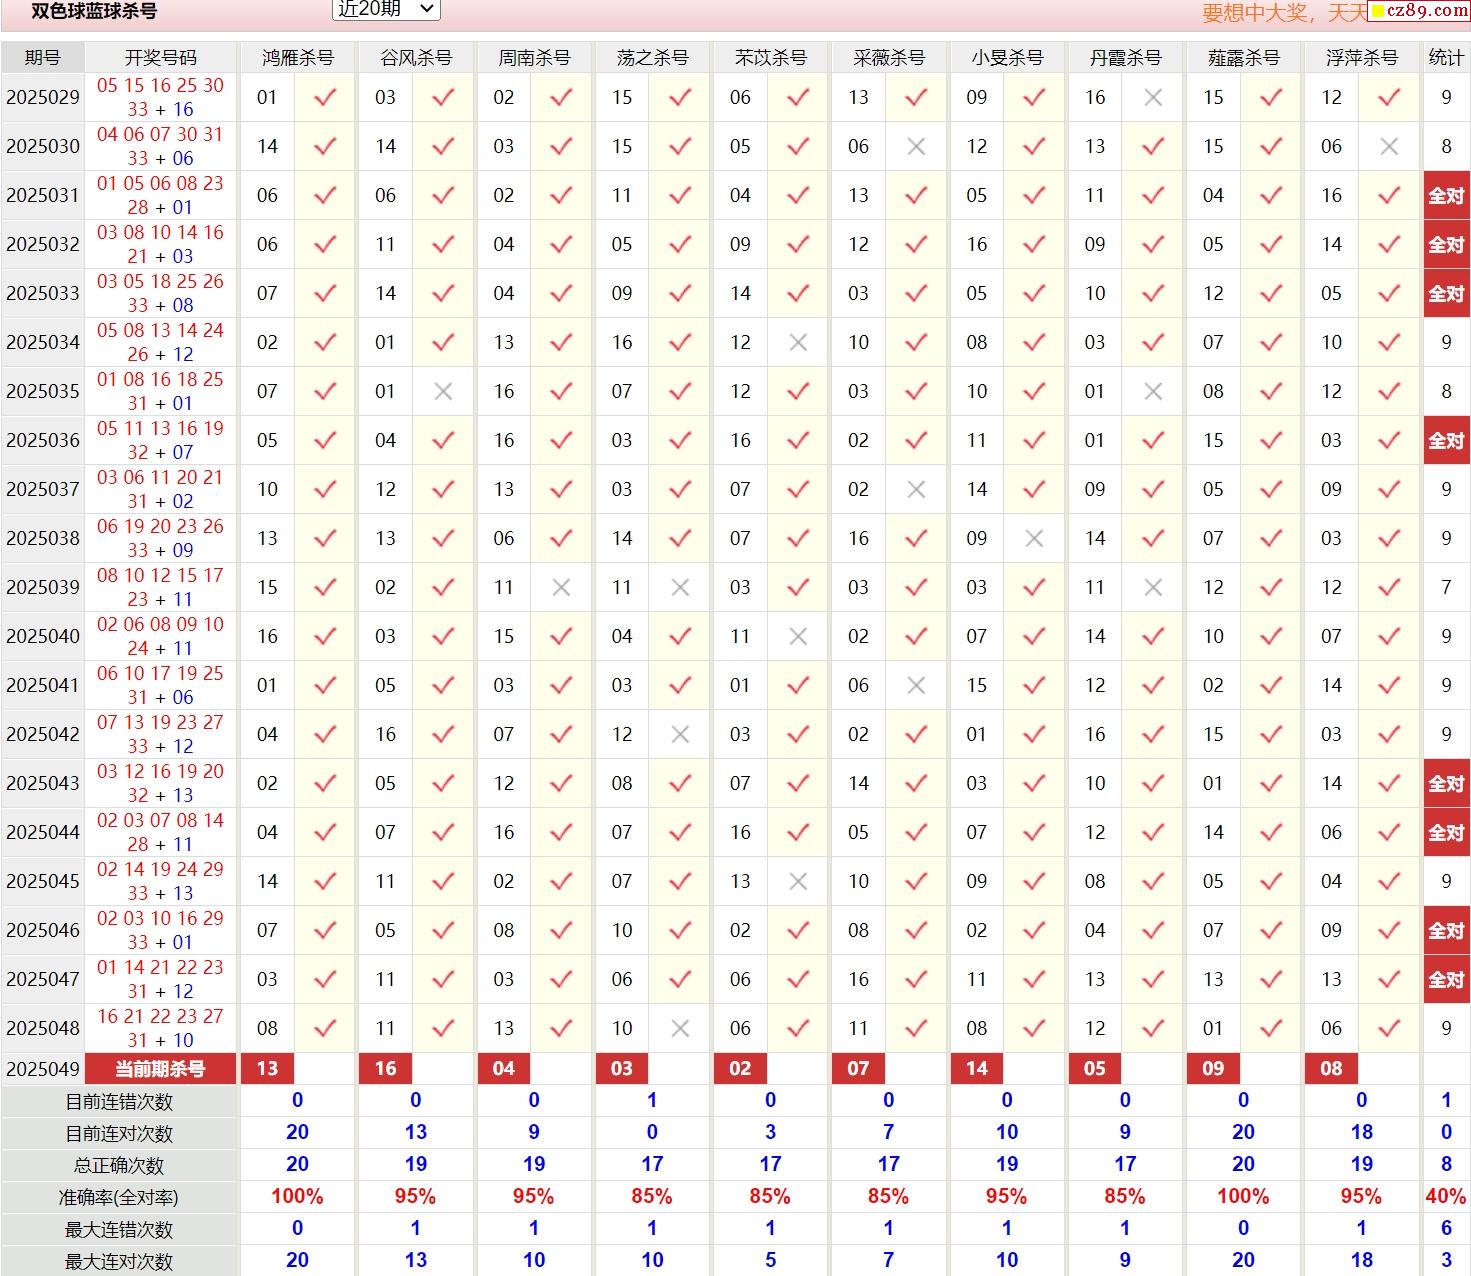Click the grey X in 芣苡 column for 2025045
1471x1276 pixels.
798,882
